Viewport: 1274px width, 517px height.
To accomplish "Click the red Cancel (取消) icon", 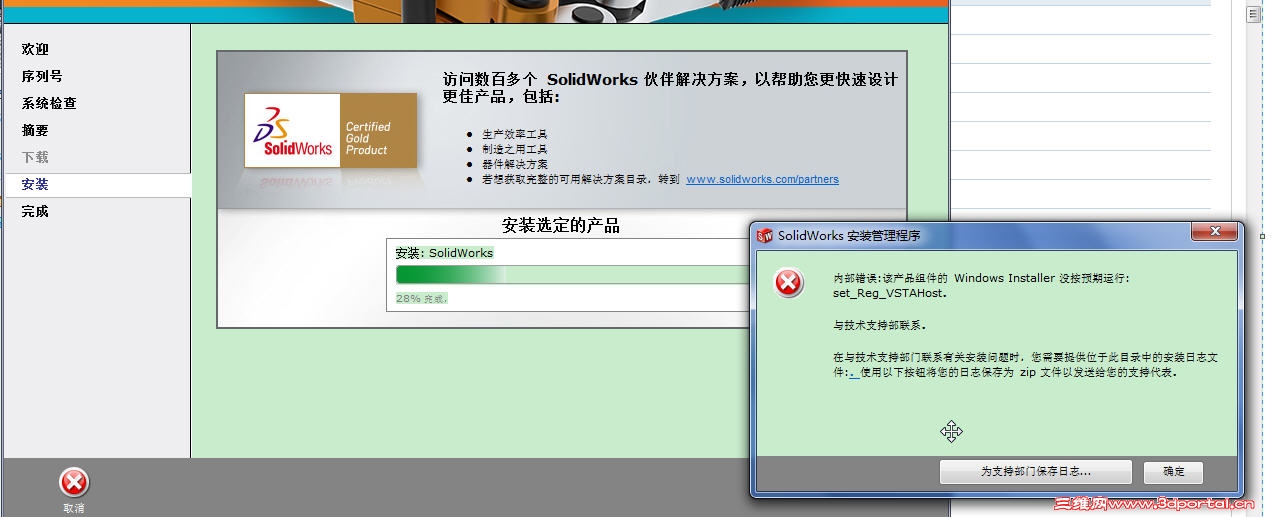I will click(x=74, y=483).
